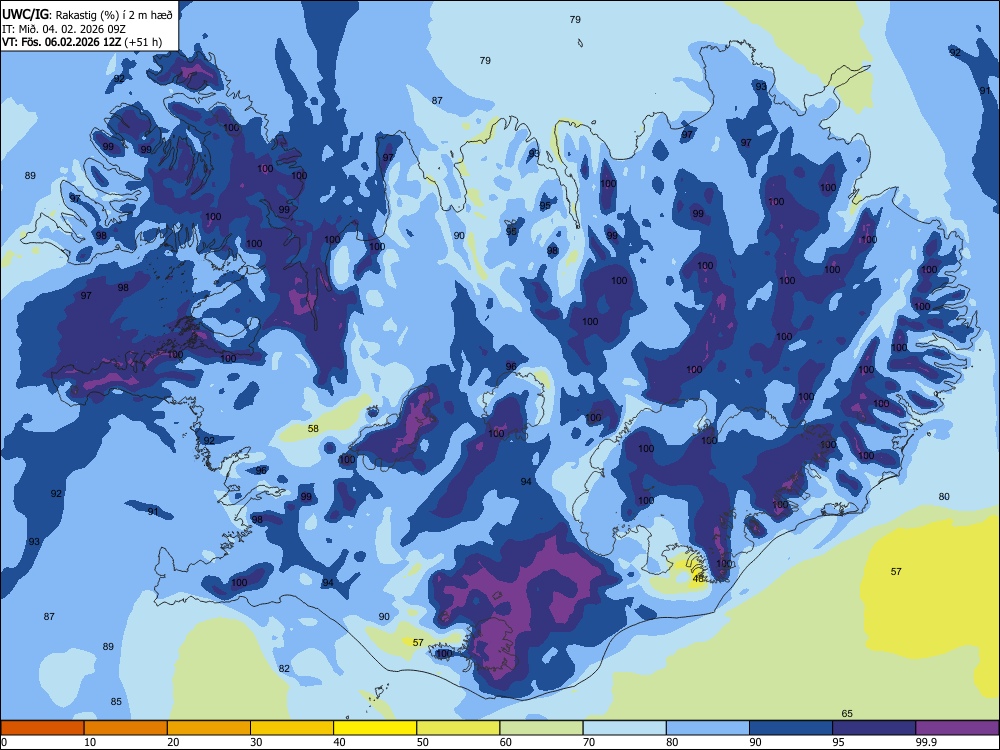Click the legend scale label 40
1000x750 pixels.
(x=339, y=742)
